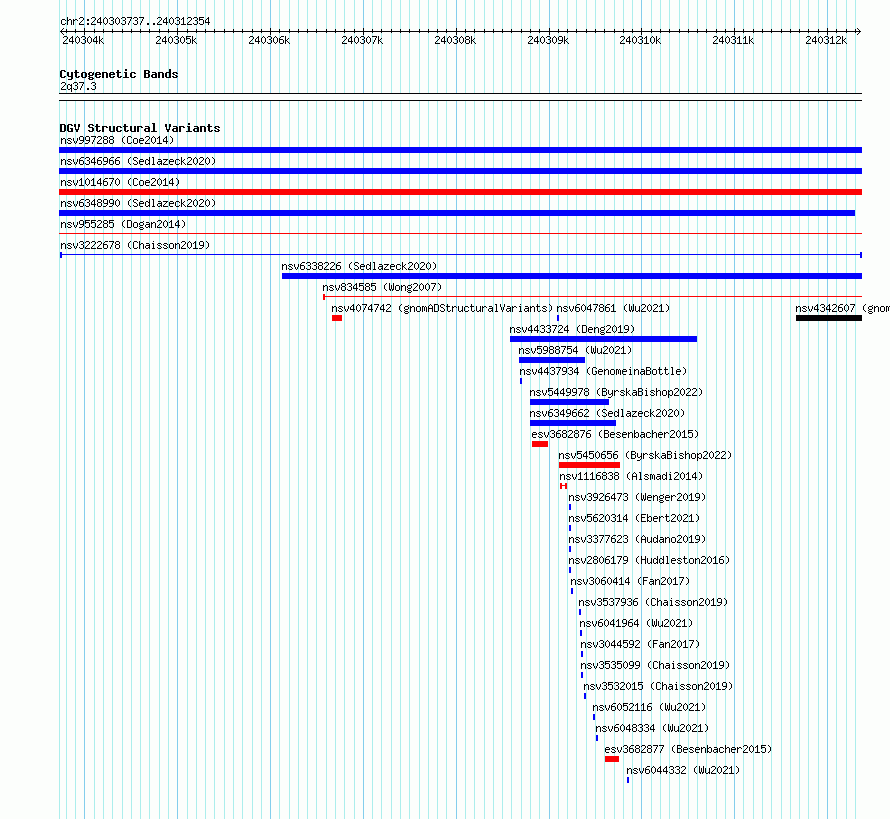
Task: Select the nsv4342607 label
Action: [842, 308]
